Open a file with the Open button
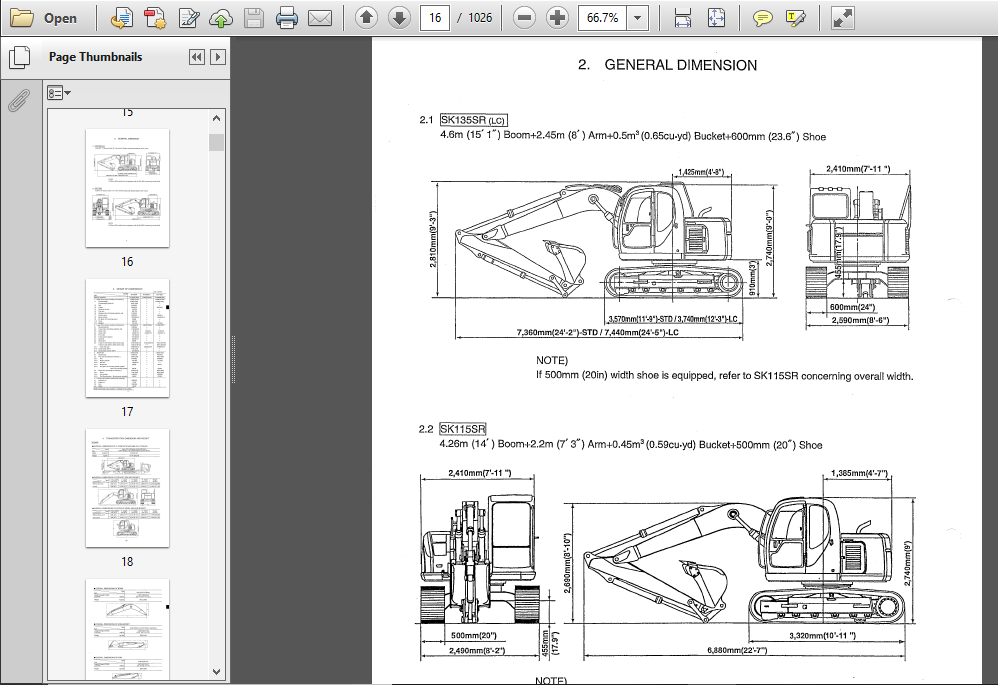This screenshot has width=998, height=685. [x=43, y=18]
